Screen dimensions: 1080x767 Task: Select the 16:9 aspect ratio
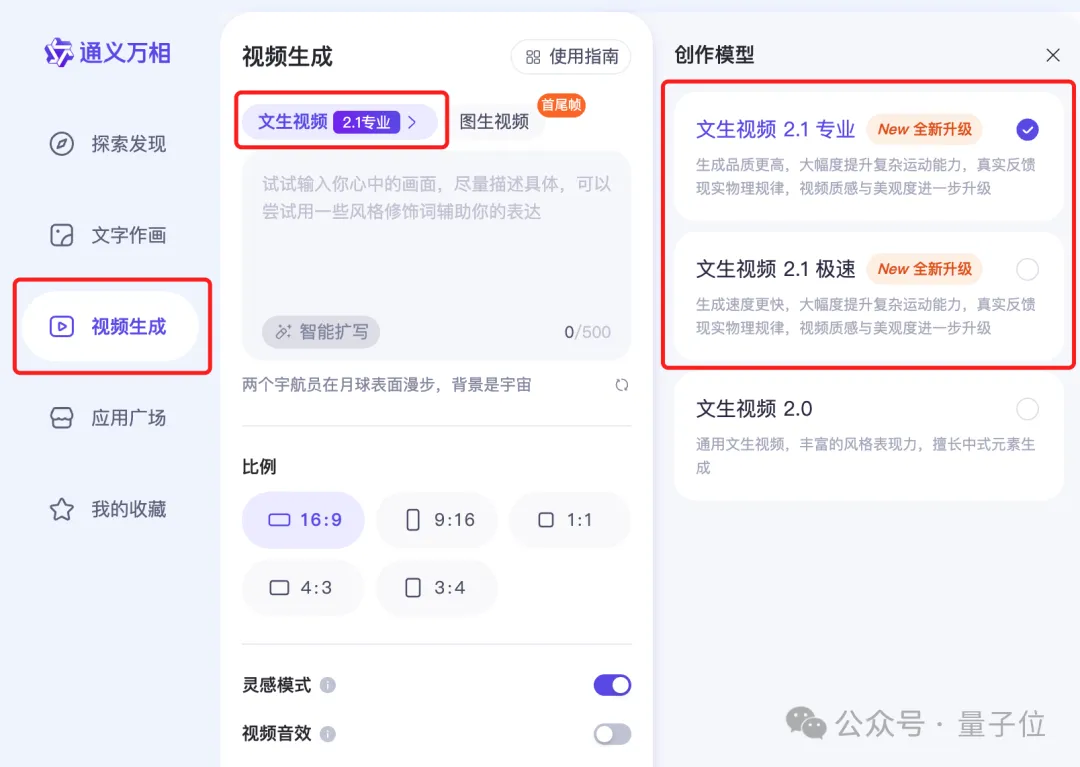point(303,520)
